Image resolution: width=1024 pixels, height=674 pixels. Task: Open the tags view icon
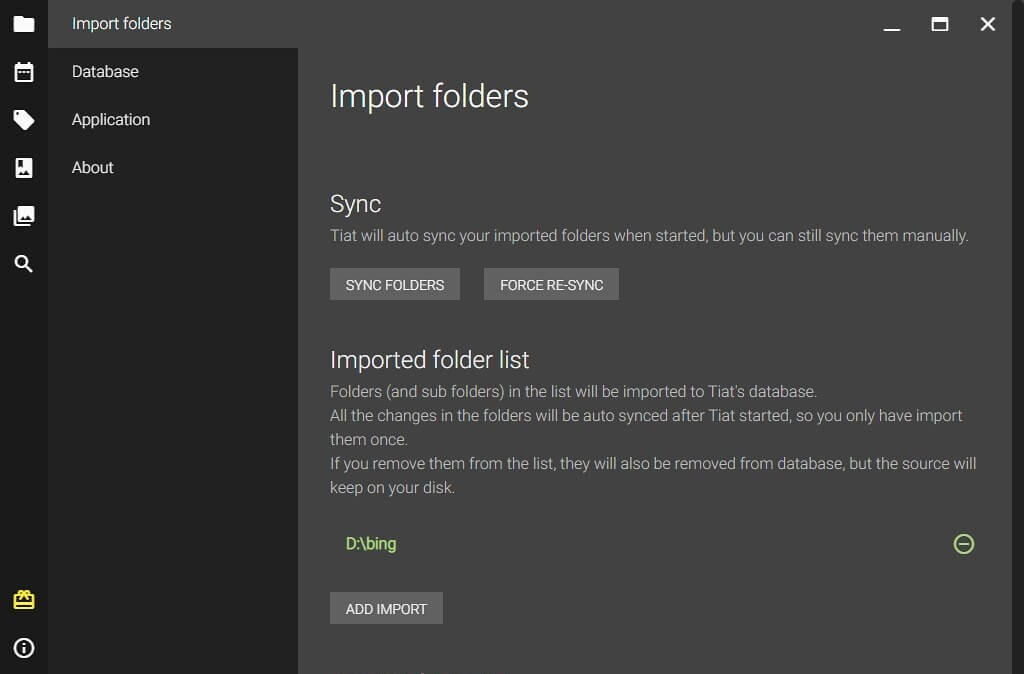pyautogui.click(x=24, y=120)
